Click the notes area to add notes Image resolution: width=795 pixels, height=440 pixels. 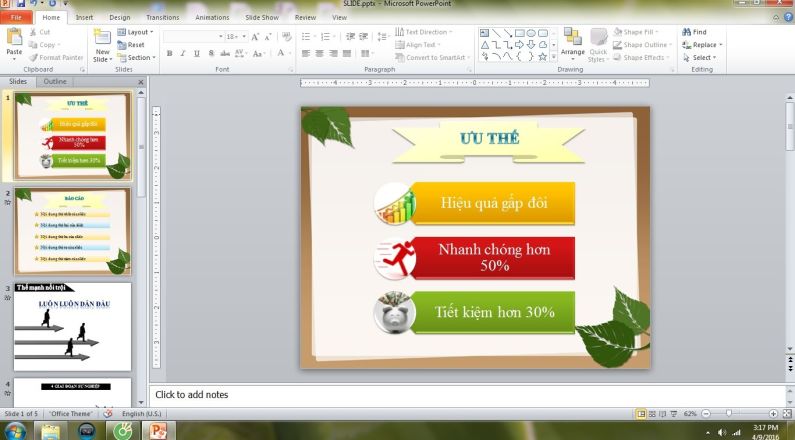tap(467, 394)
